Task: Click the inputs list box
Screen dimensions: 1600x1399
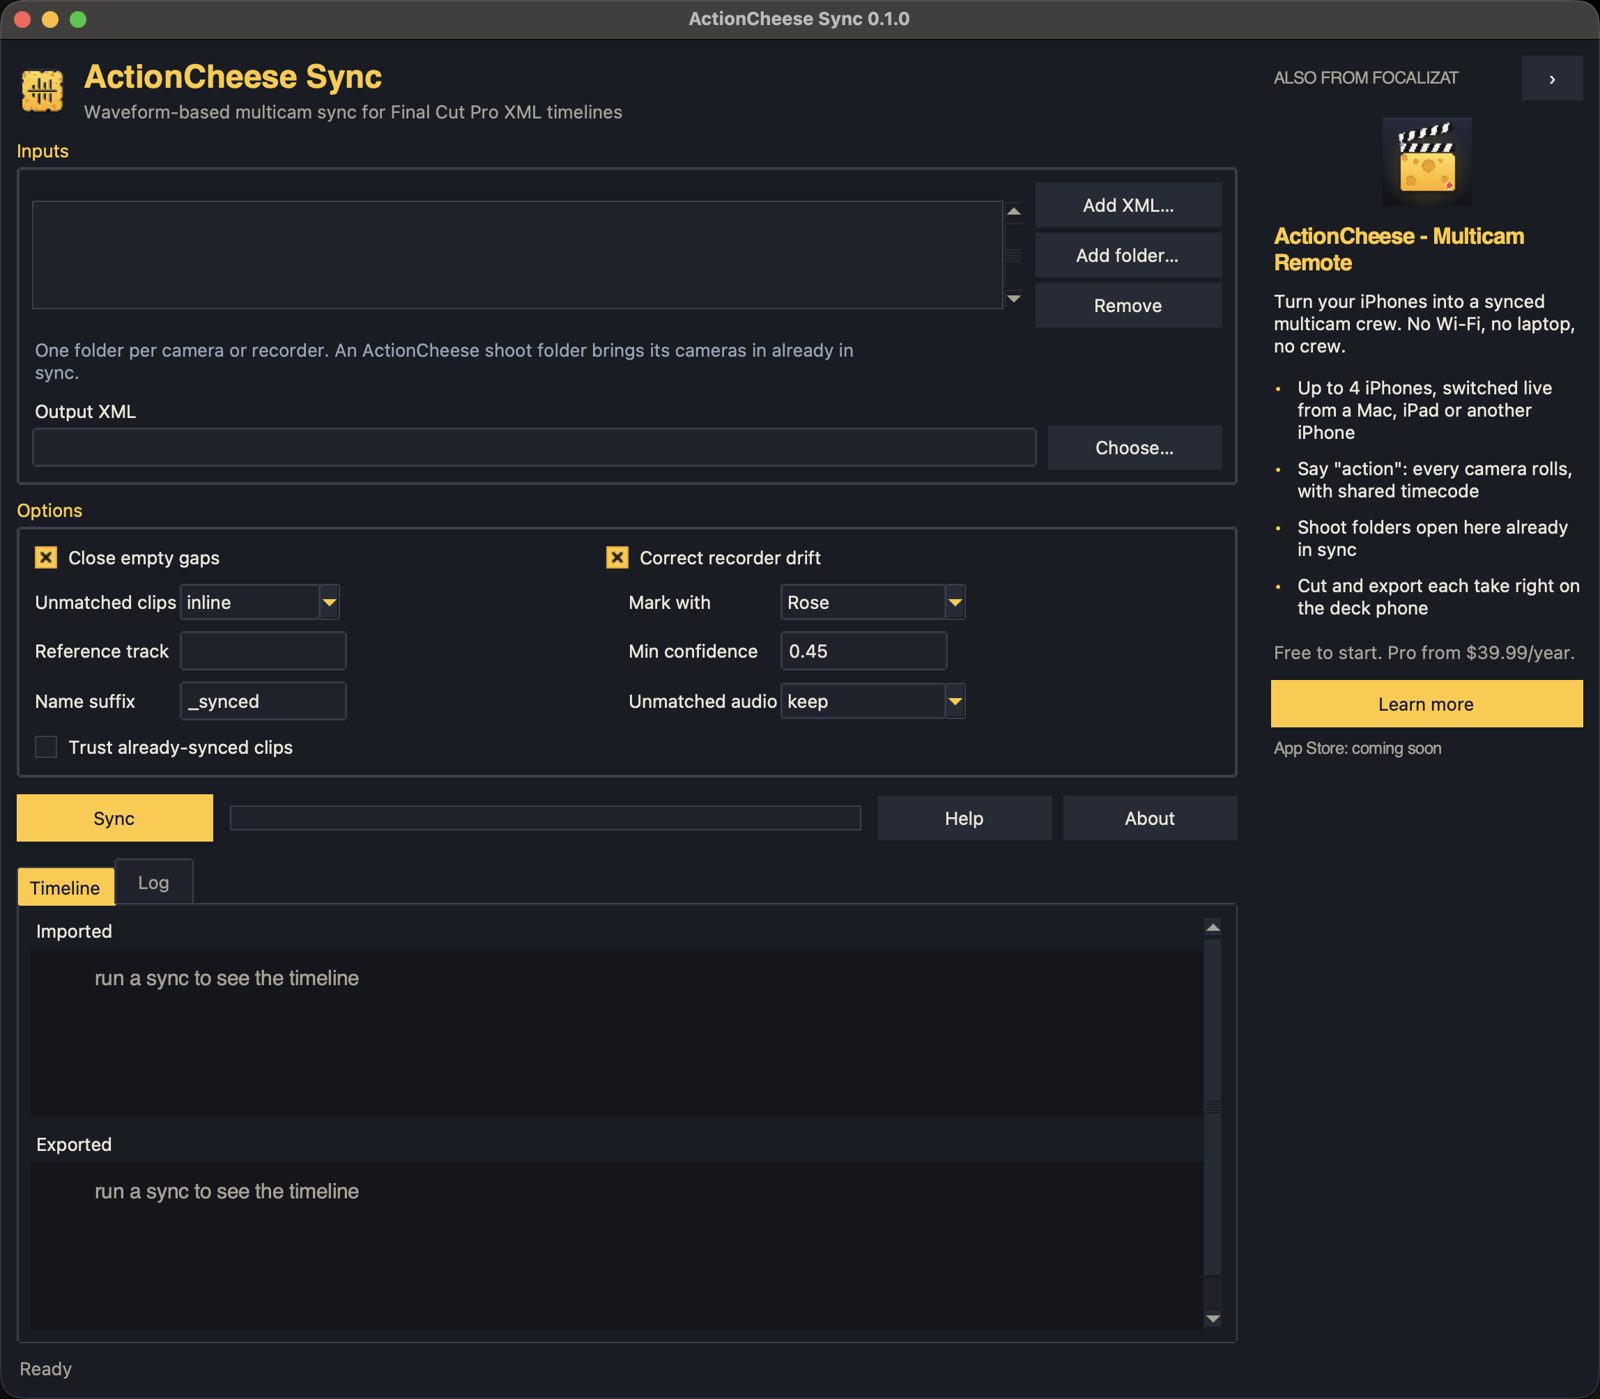Action: pos(517,255)
